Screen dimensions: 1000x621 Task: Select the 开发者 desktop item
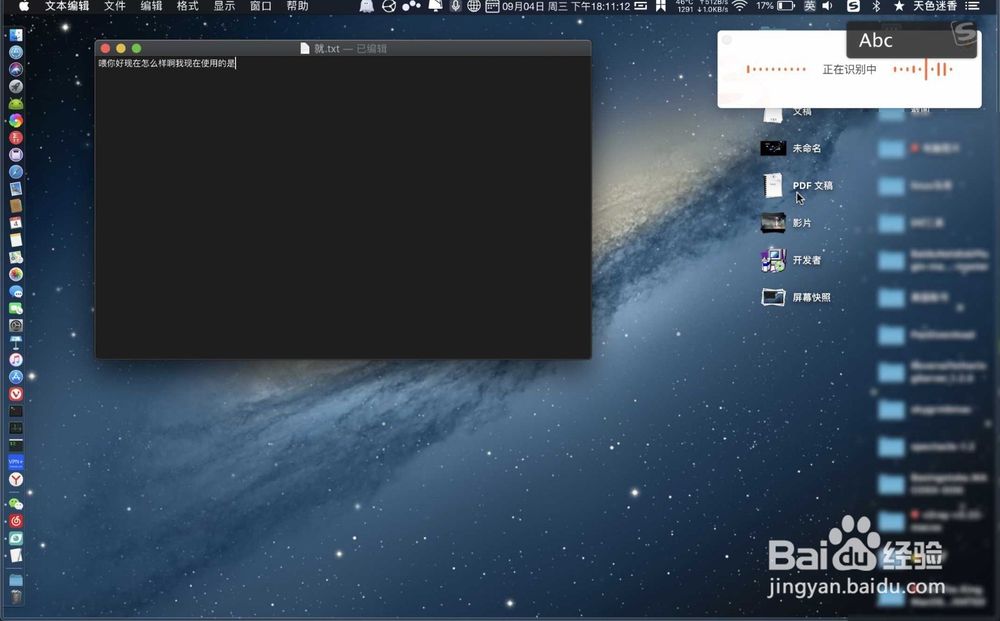[x=791, y=260]
